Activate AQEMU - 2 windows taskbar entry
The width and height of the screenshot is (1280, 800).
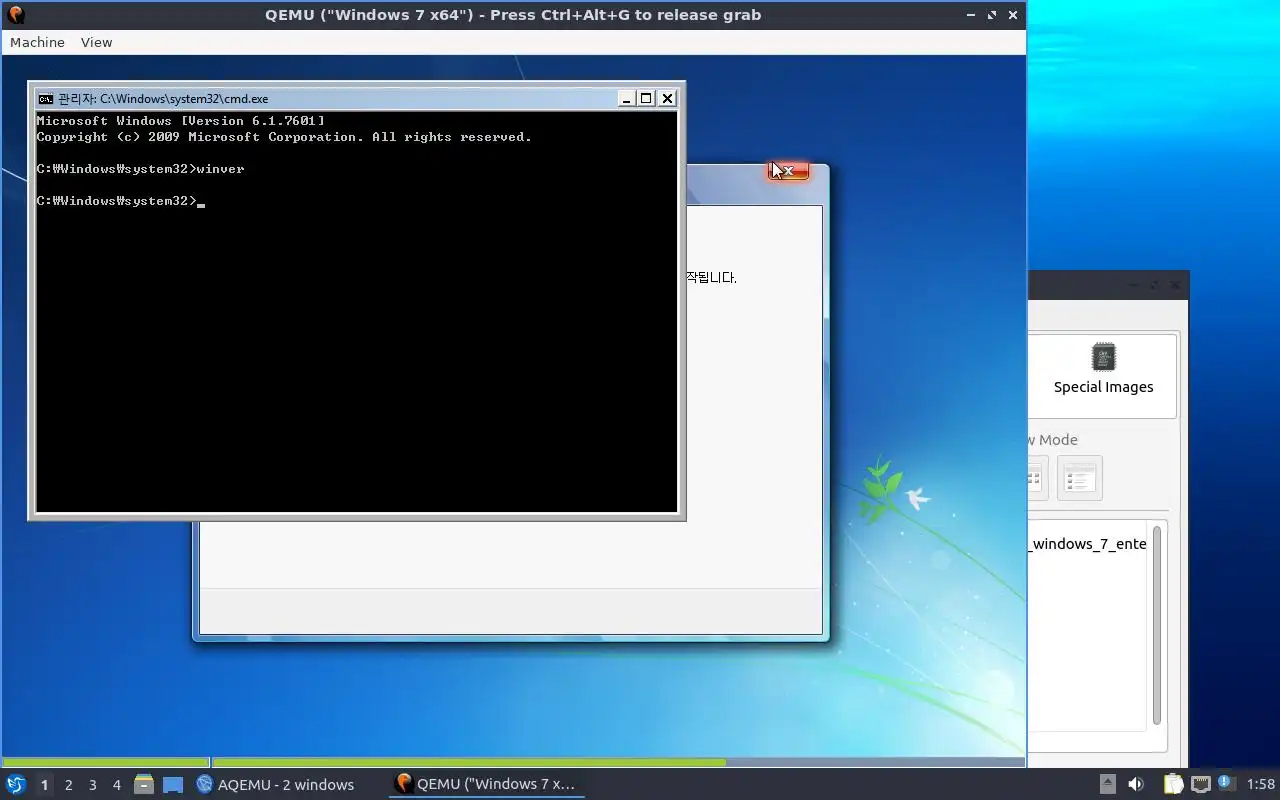pos(276,784)
